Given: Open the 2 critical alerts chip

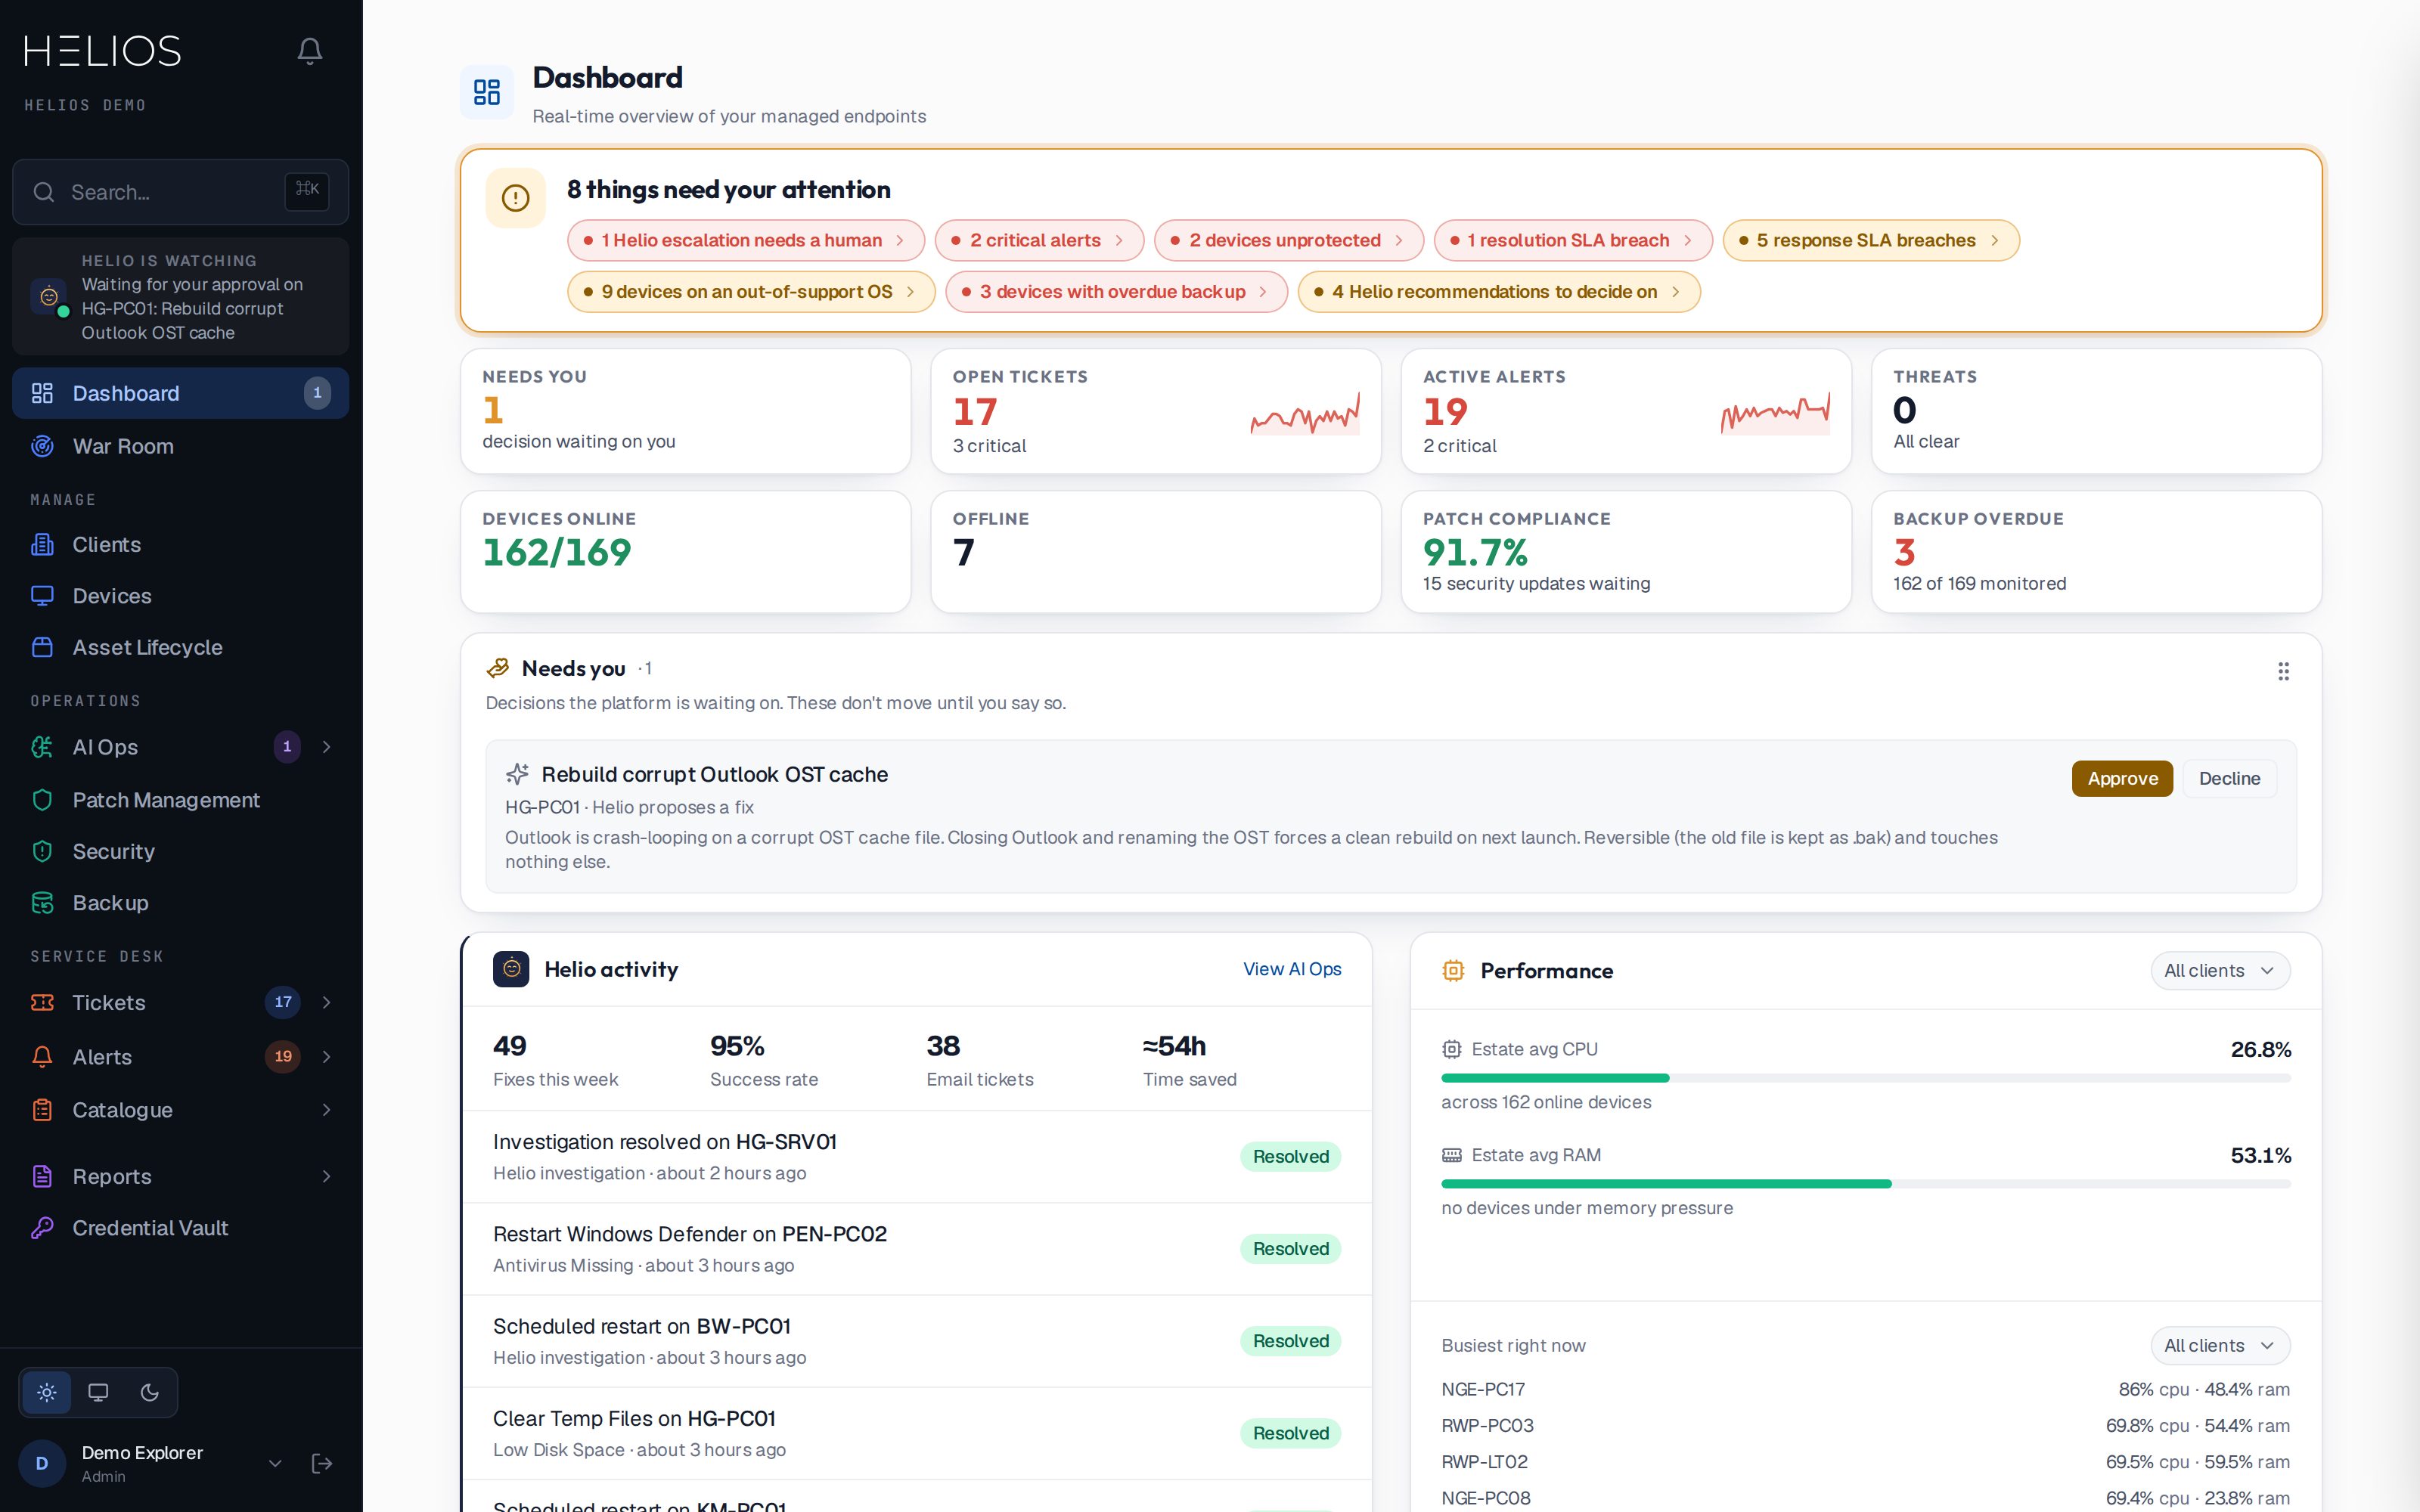Looking at the screenshot, I should tap(1039, 240).
